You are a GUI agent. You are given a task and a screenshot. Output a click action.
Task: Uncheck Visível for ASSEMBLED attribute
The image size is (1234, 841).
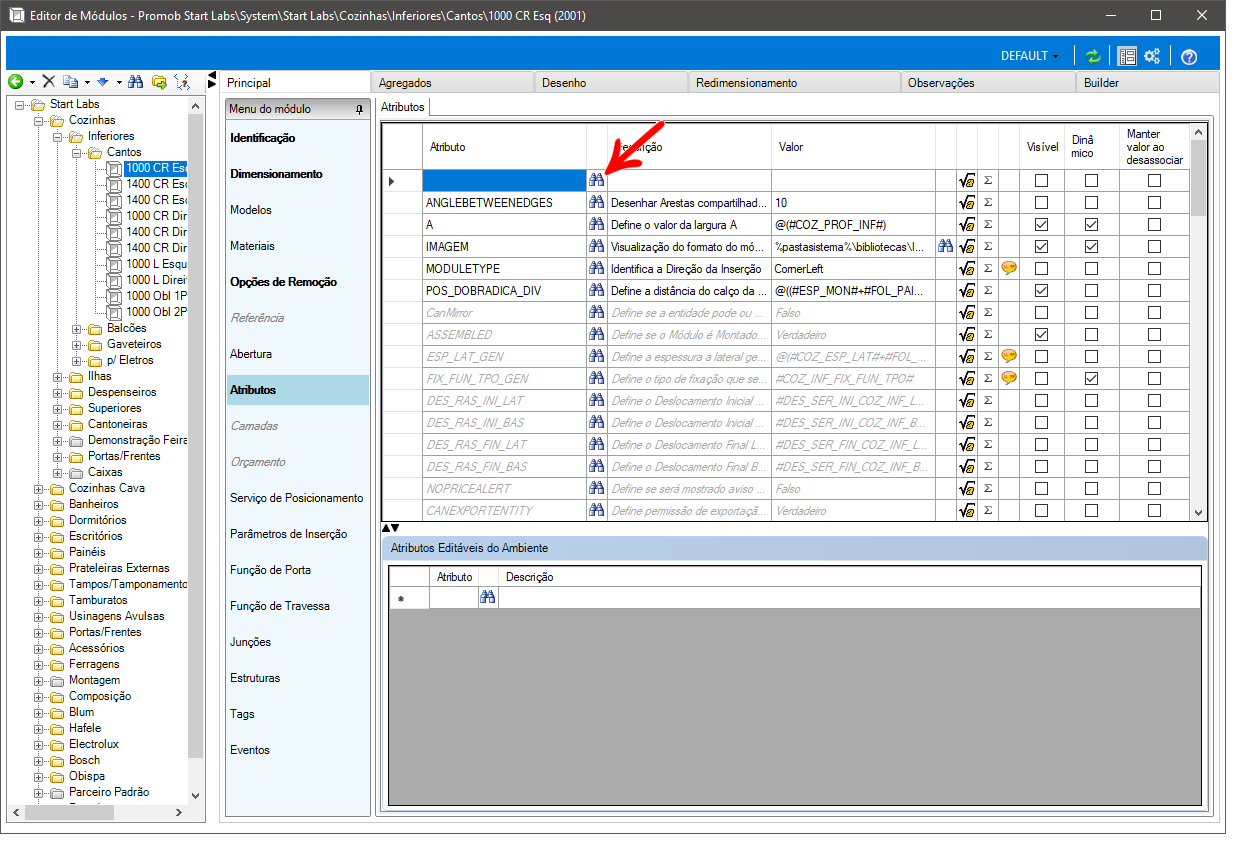tap(1041, 335)
